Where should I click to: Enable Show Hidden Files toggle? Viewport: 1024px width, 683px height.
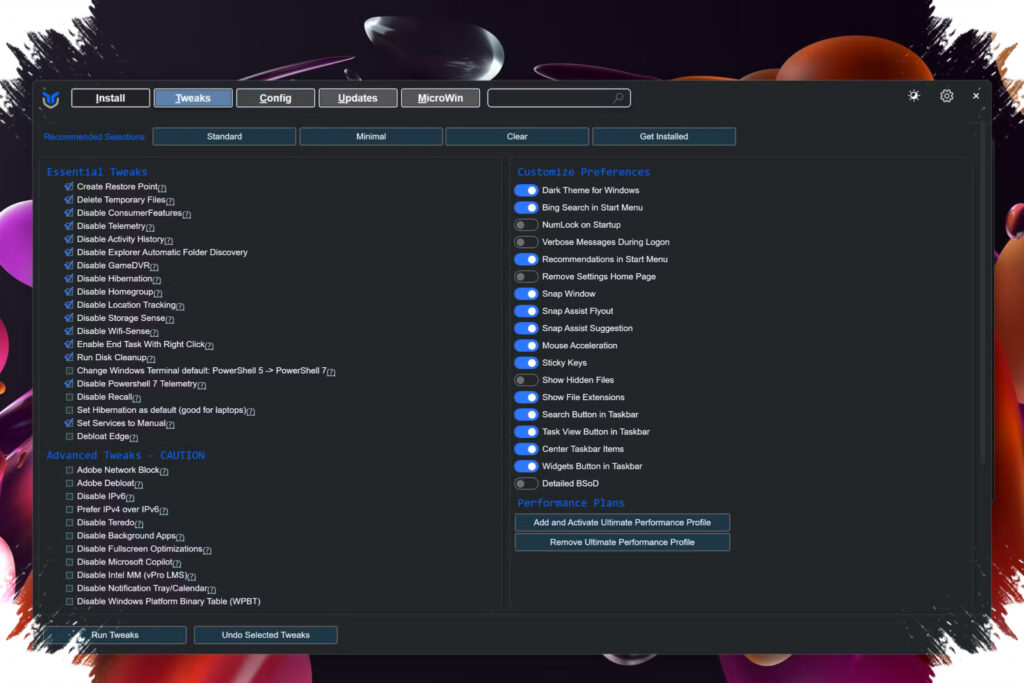click(526, 380)
